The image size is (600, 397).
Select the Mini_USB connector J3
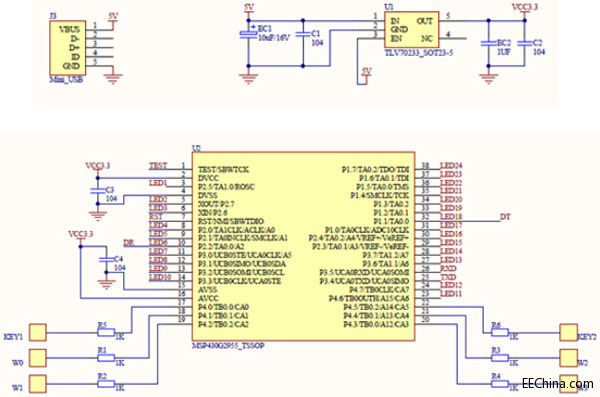click(67, 48)
